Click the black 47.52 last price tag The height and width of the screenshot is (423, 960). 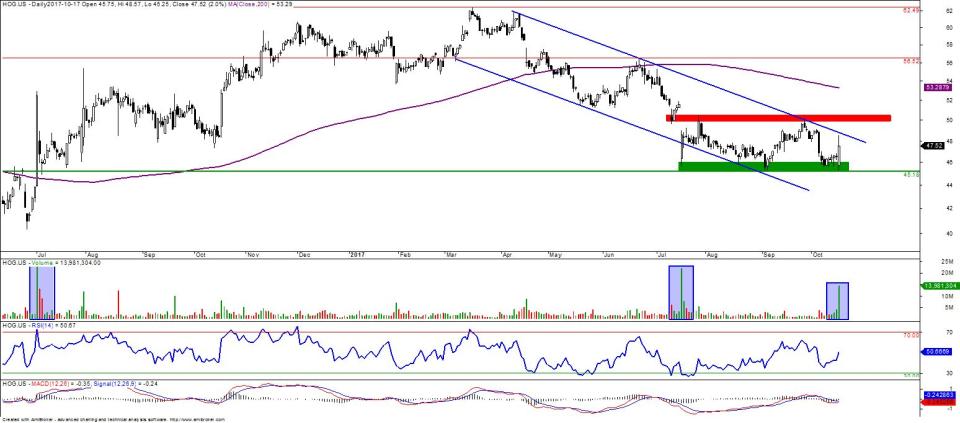[934, 146]
